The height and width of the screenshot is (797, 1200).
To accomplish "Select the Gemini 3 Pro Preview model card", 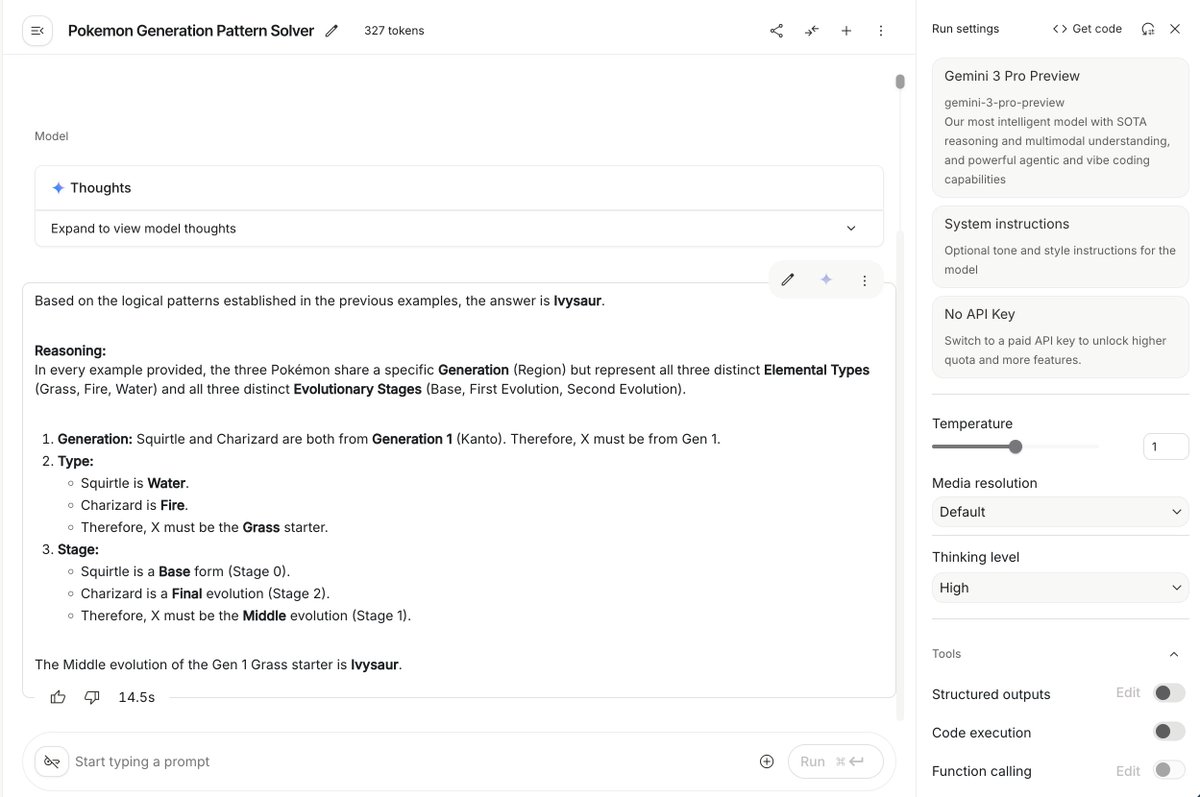I will click(1060, 127).
